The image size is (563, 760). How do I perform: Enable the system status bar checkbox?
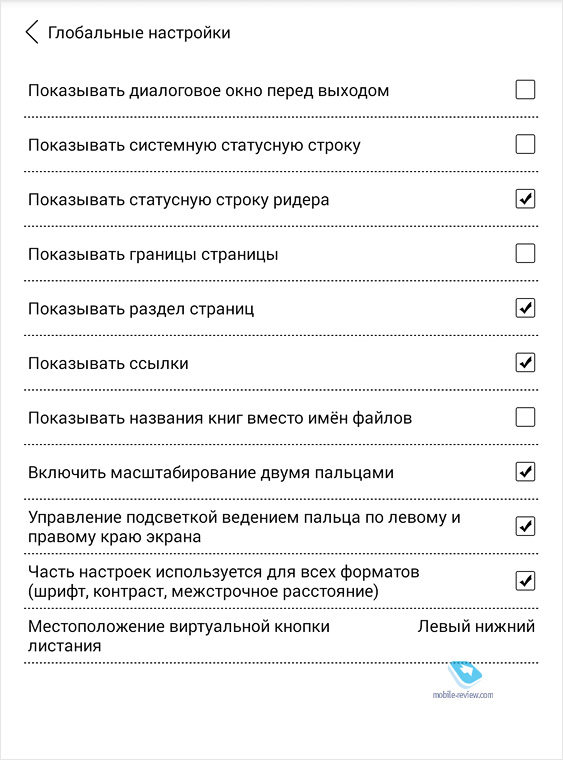[x=525, y=144]
